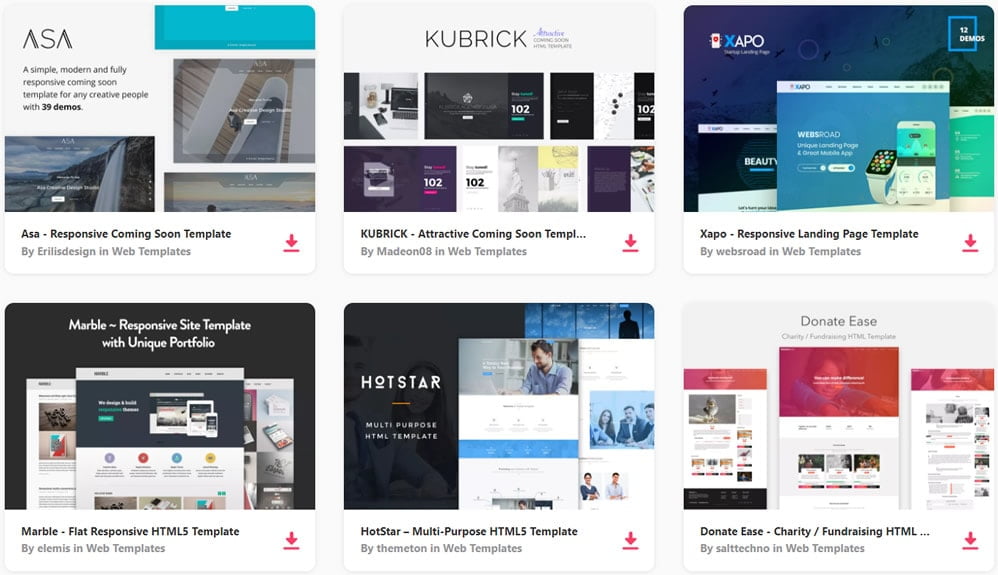The width and height of the screenshot is (998, 575).
Task: Click download icon for KUBRICK template
Action: (630, 243)
